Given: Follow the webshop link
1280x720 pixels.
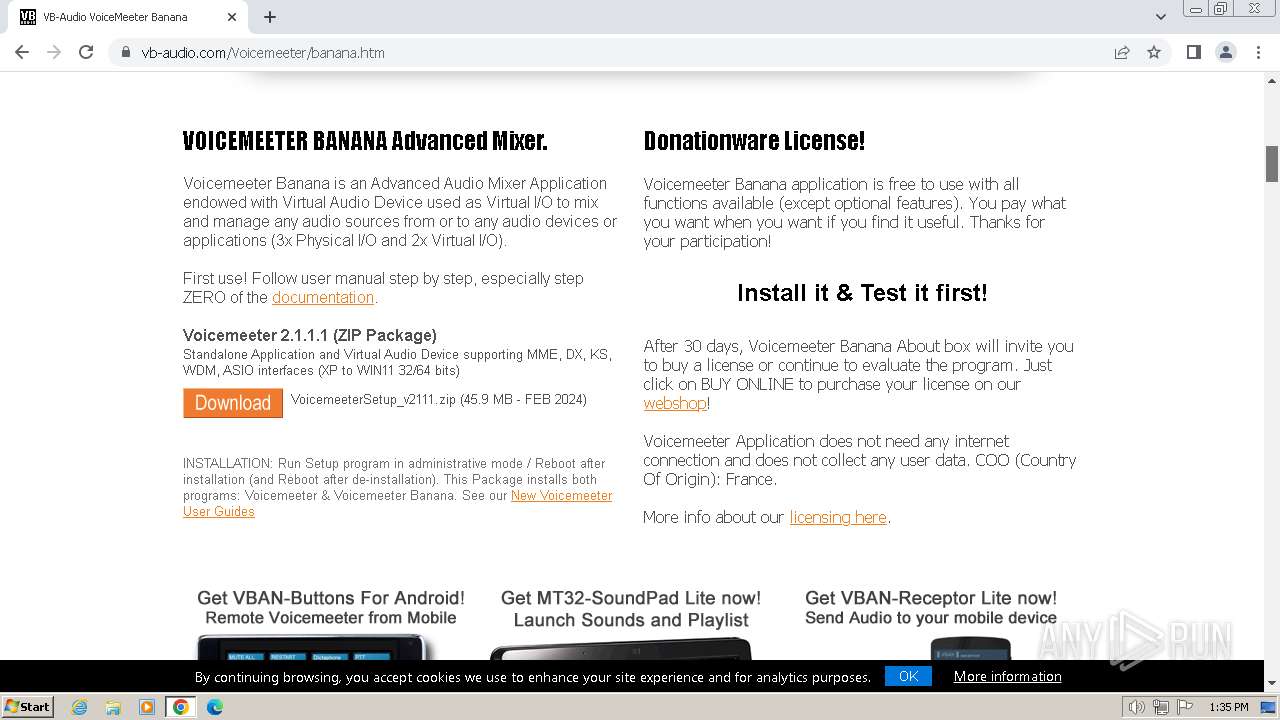Looking at the screenshot, I should coord(675,403).
